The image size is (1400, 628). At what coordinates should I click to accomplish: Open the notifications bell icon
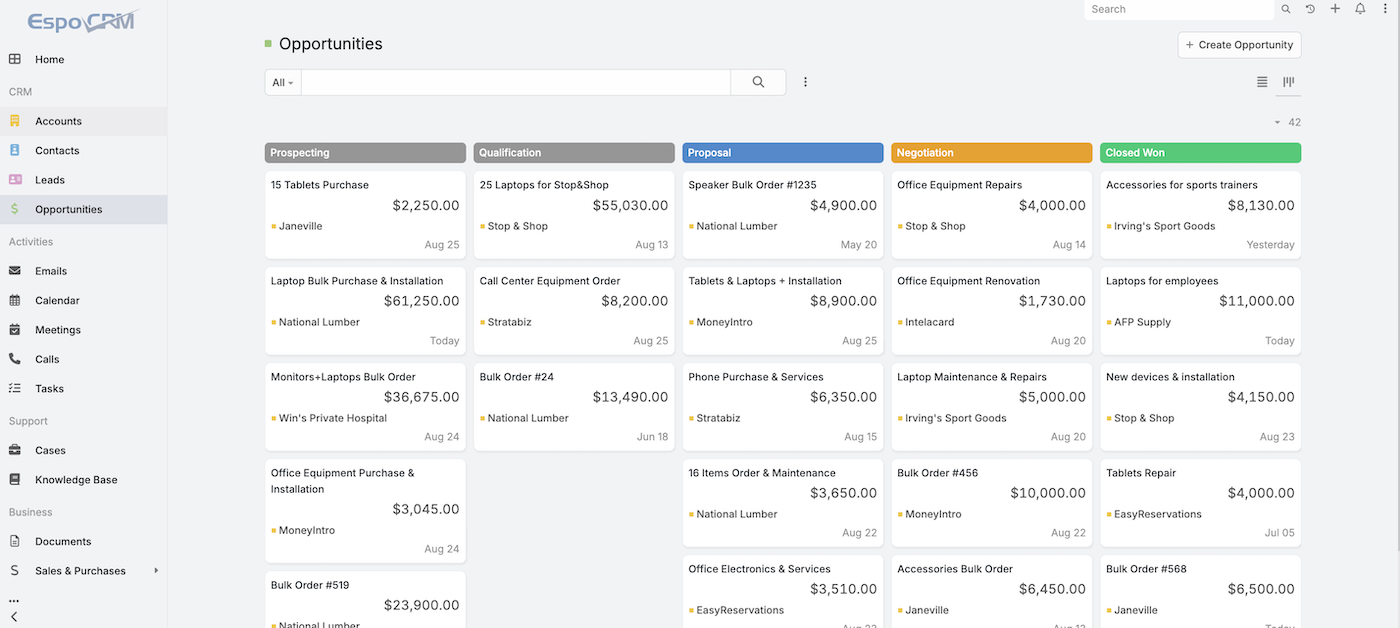pyautogui.click(x=1360, y=9)
